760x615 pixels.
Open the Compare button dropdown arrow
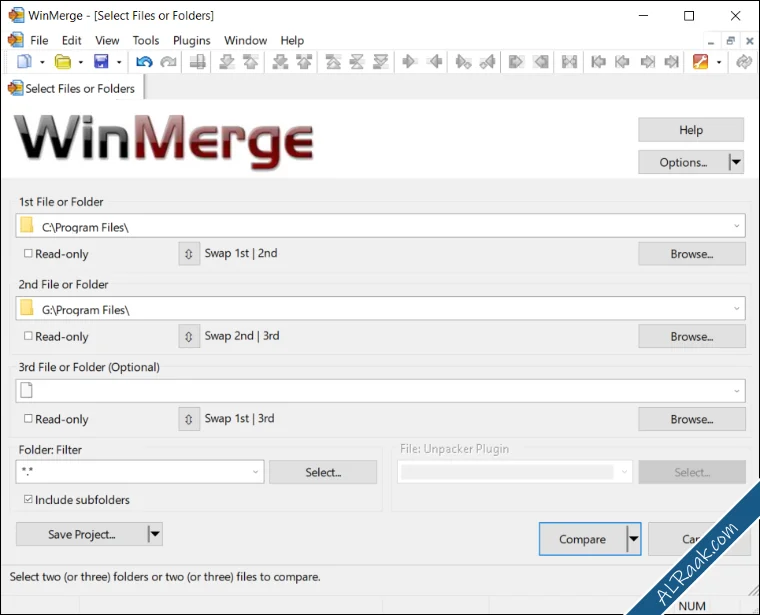coord(633,539)
